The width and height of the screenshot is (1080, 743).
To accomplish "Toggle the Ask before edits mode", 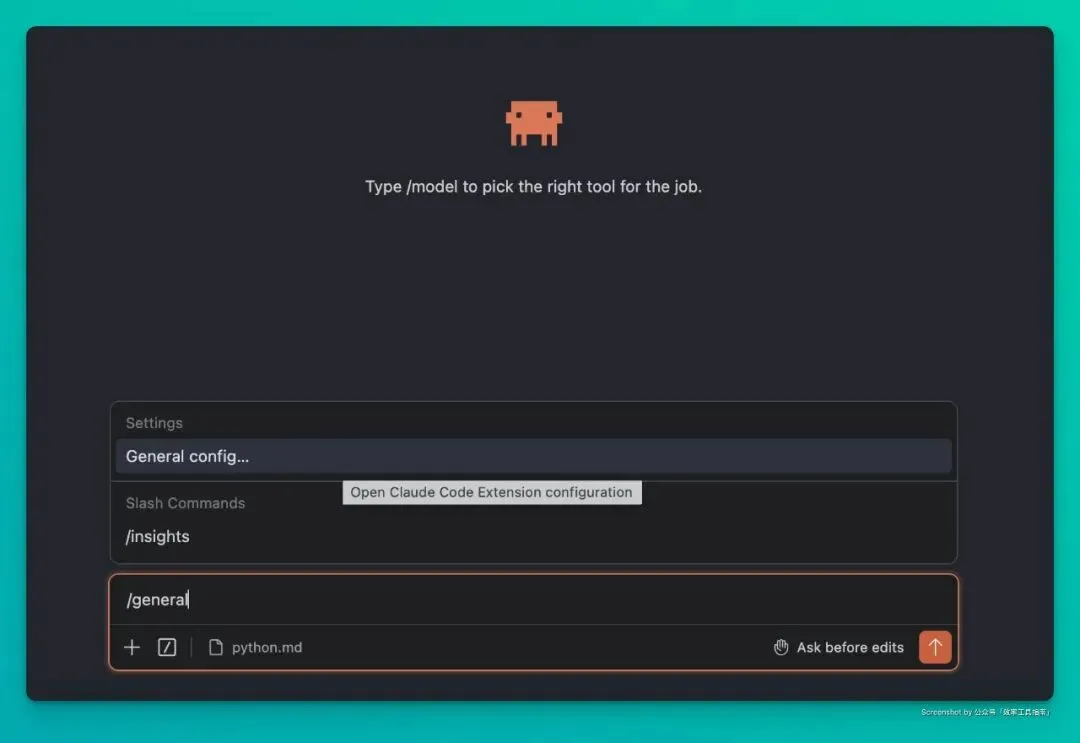I will 838,647.
